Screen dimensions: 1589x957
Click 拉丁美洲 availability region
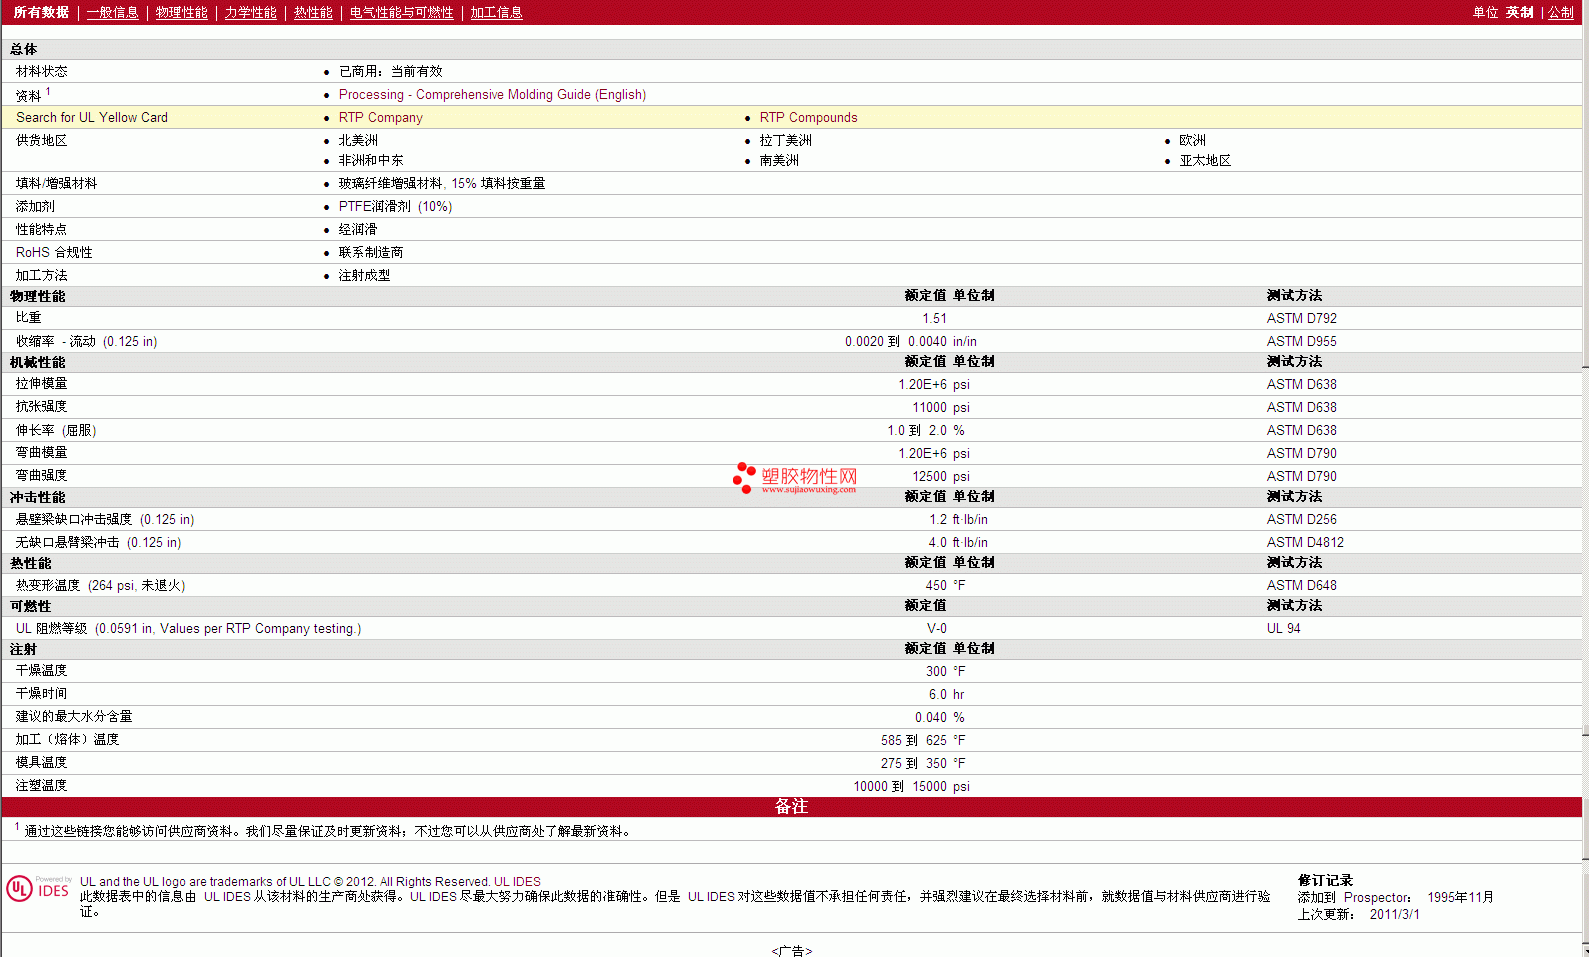[x=786, y=140]
